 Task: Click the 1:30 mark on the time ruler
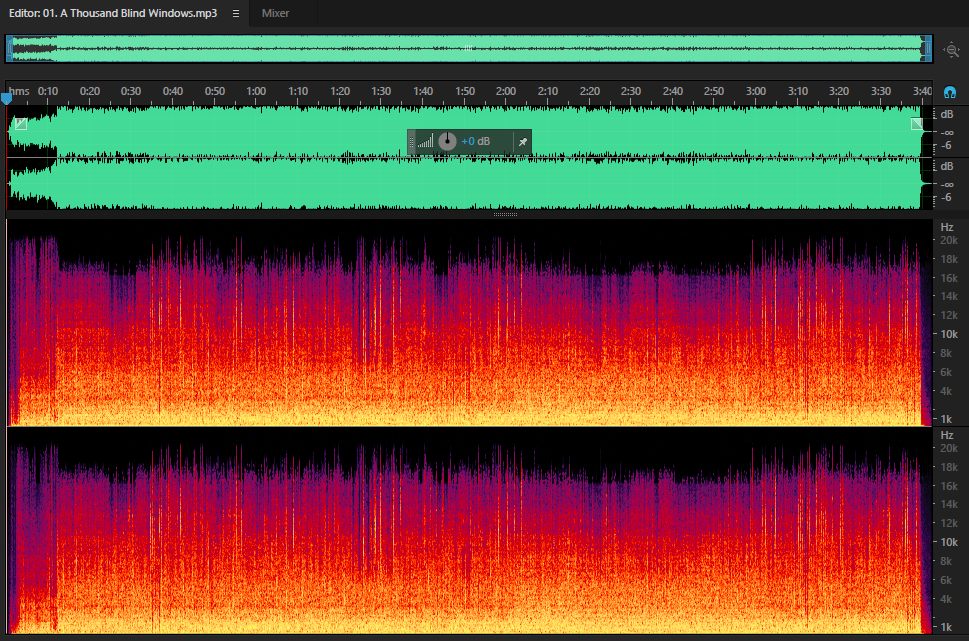pos(381,91)
